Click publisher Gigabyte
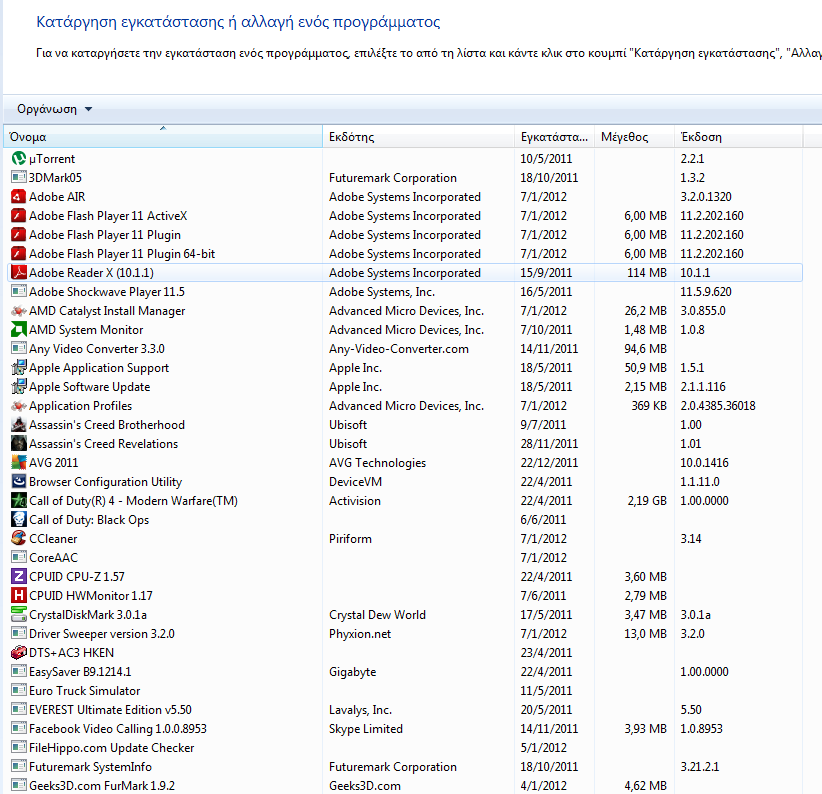Image resolution: width=822 pixels, height=794 pixels. [353, 671]
